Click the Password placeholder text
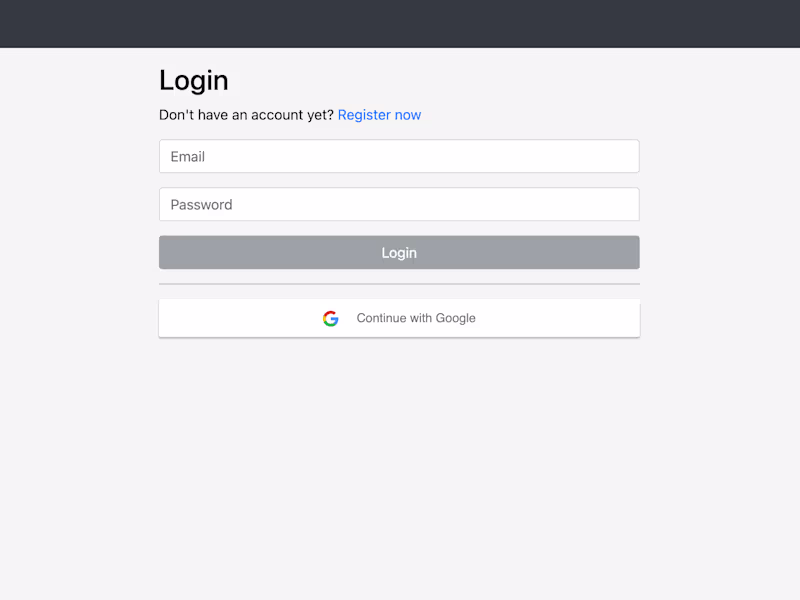The width and height of the screenshot is (800, 600). click(202, 205)
